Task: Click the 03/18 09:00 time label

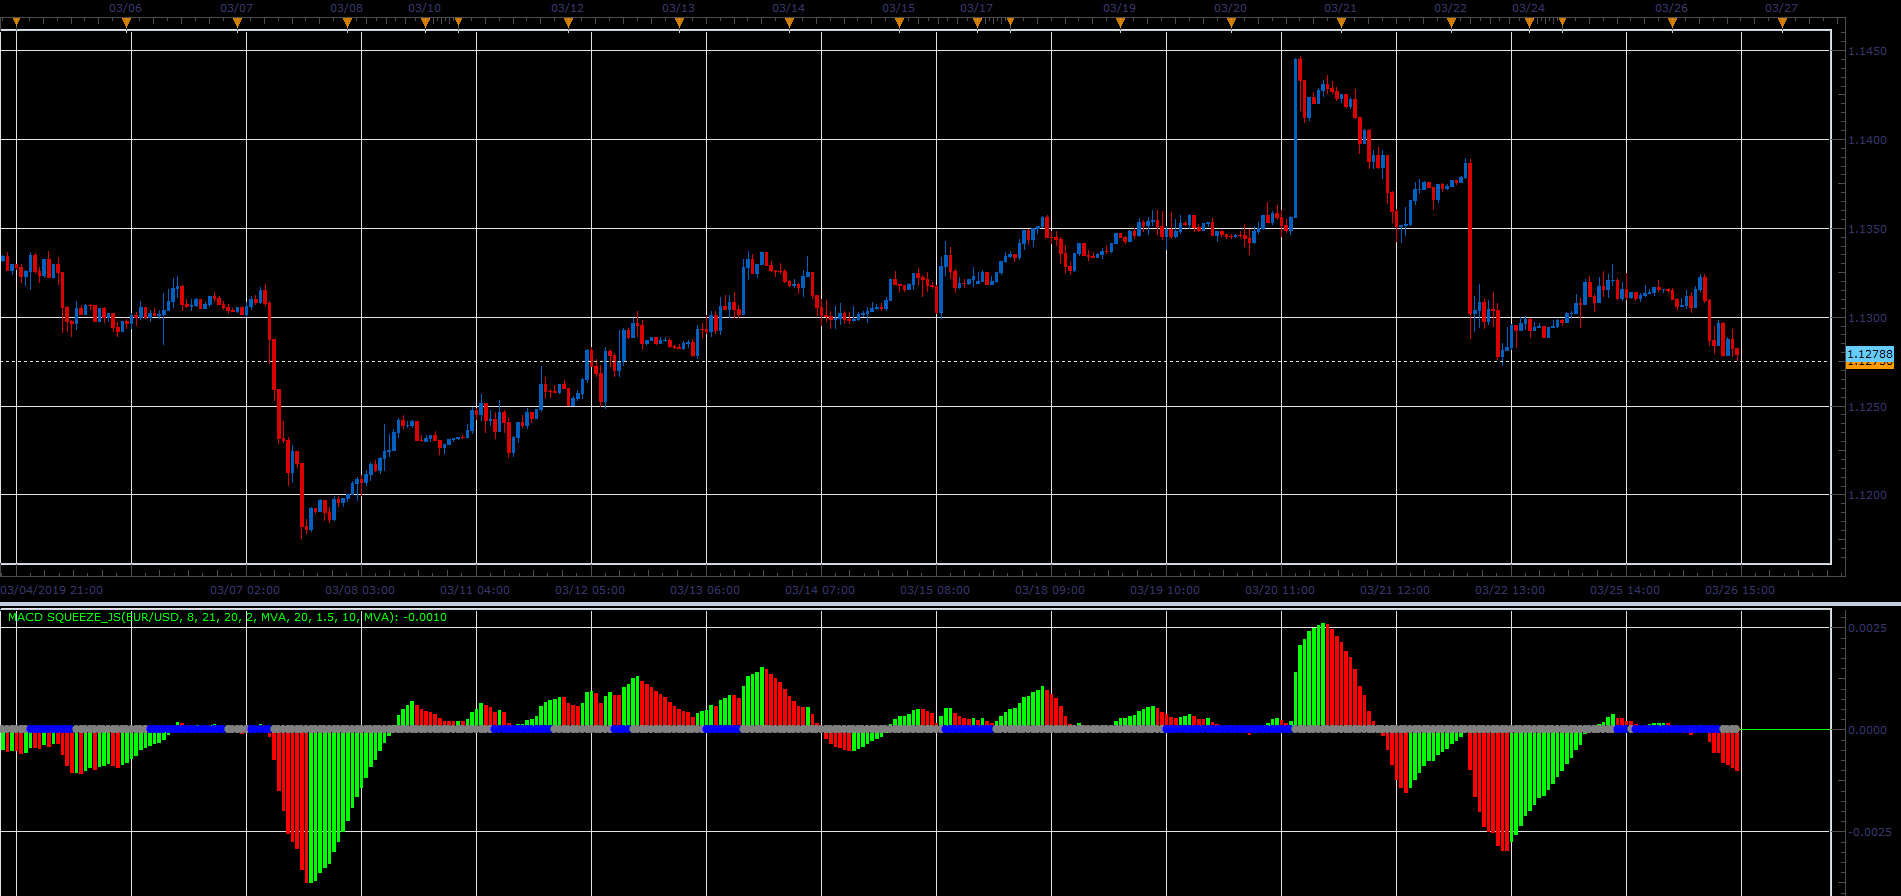Action: coord(1050,590)
